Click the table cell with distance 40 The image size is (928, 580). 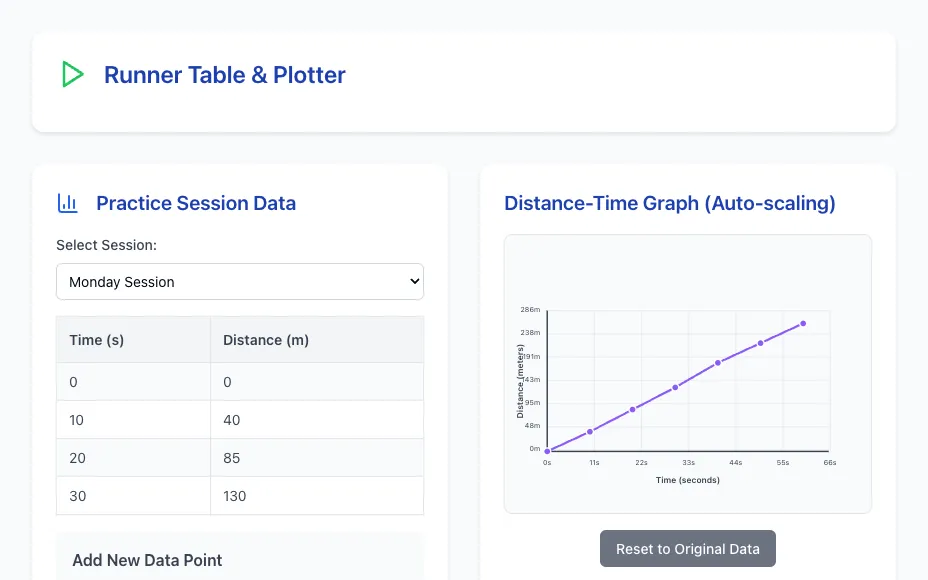coord(317,420)
